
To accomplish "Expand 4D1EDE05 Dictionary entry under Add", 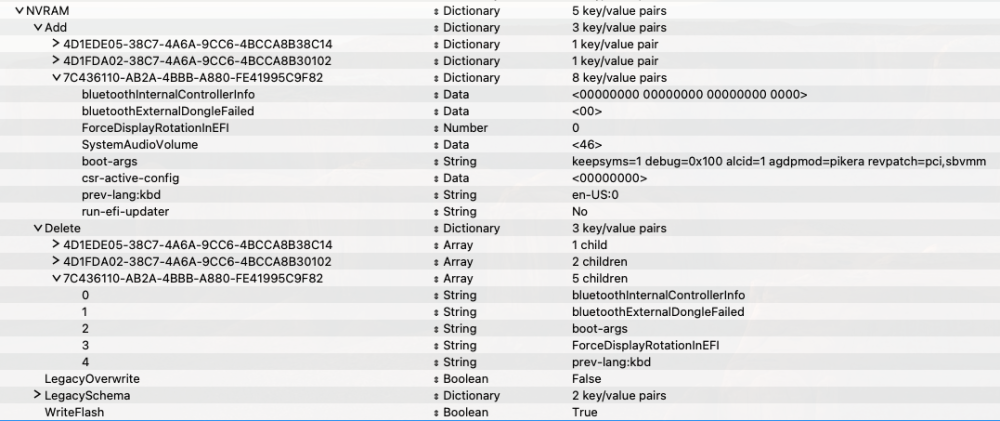I will 56,44.
